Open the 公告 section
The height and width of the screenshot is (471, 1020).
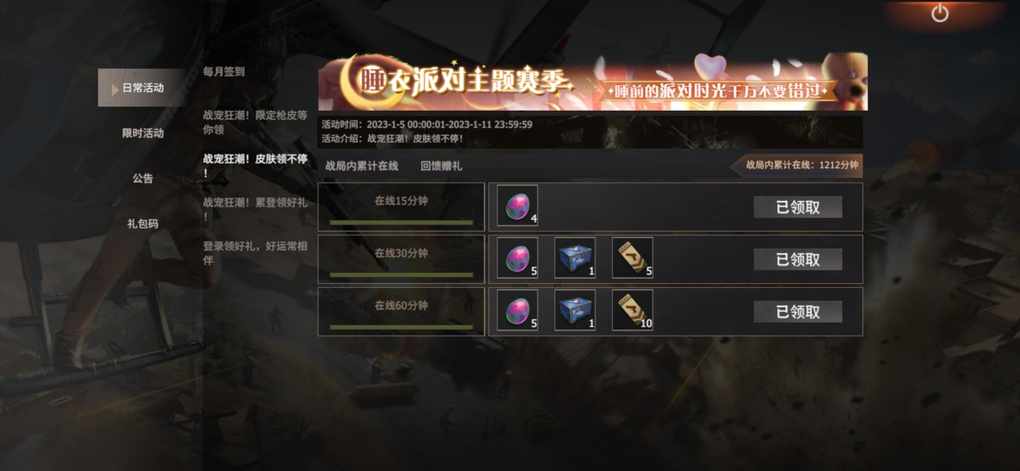tap(142, 178)
